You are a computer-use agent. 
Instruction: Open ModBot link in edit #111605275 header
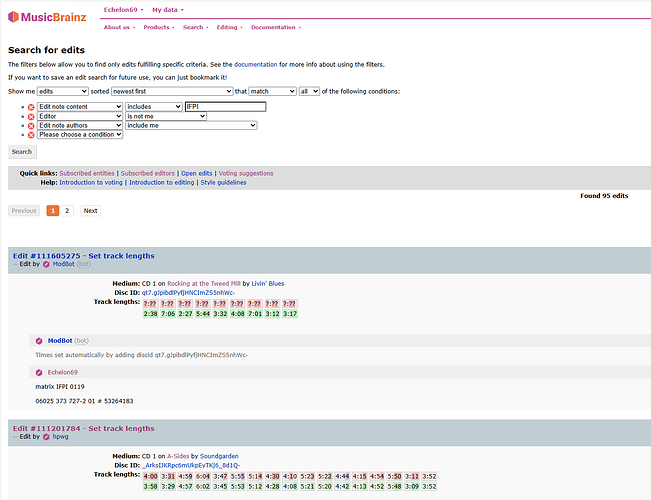[x=64, y=264]
